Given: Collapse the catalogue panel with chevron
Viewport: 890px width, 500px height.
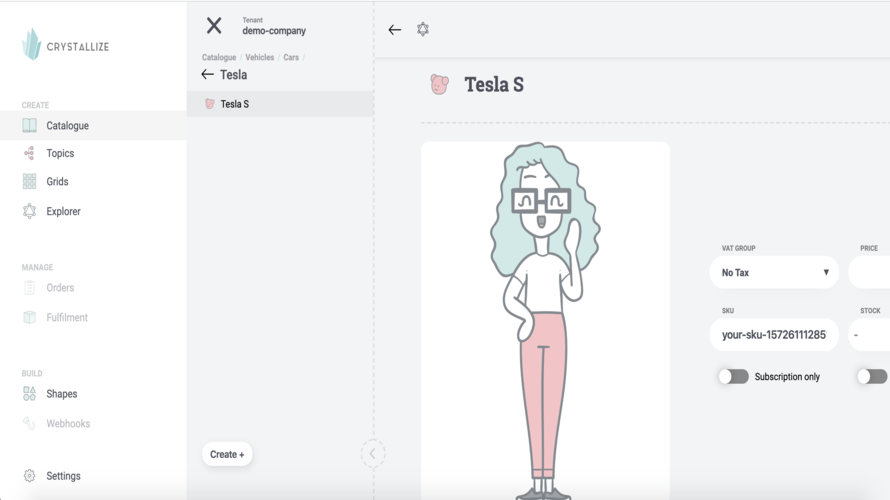Looking at the screenshot, I should click(373, 453).
